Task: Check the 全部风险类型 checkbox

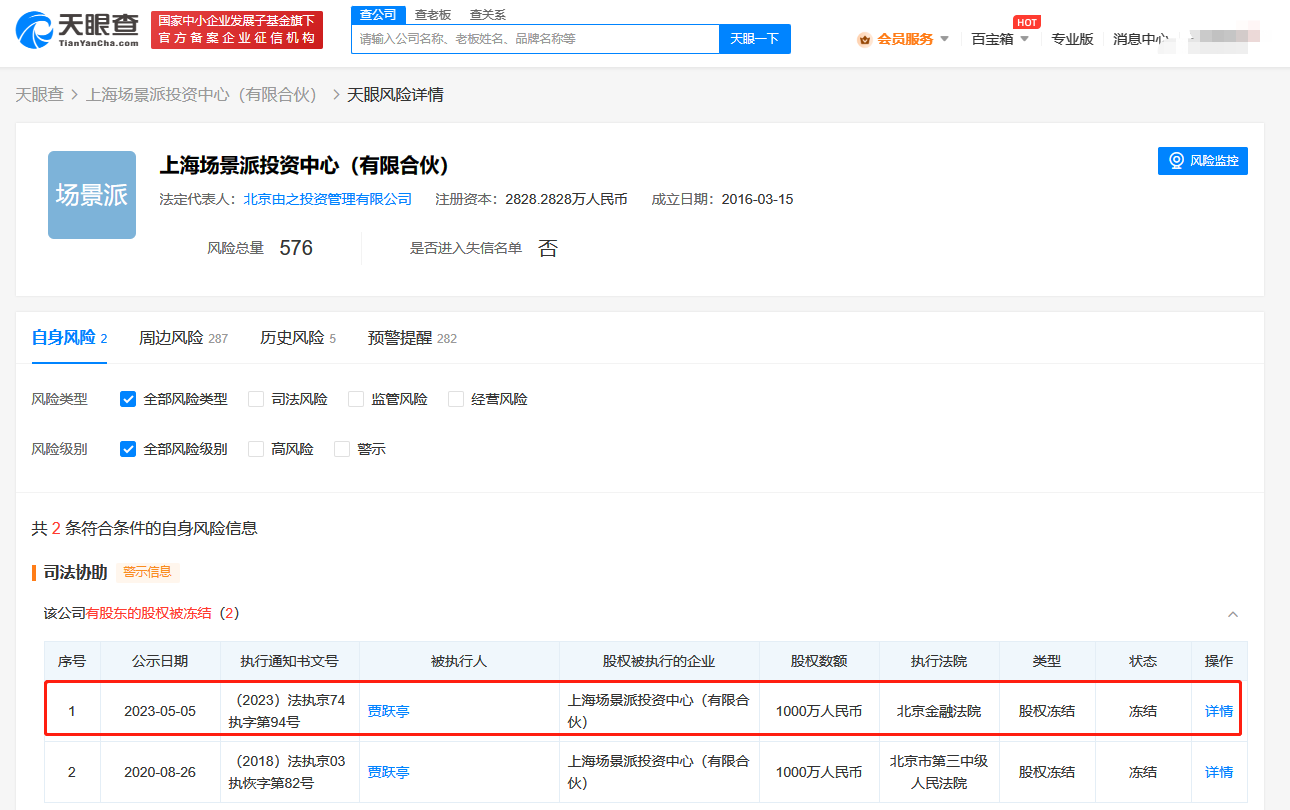Action: click(x=128, y=399)
